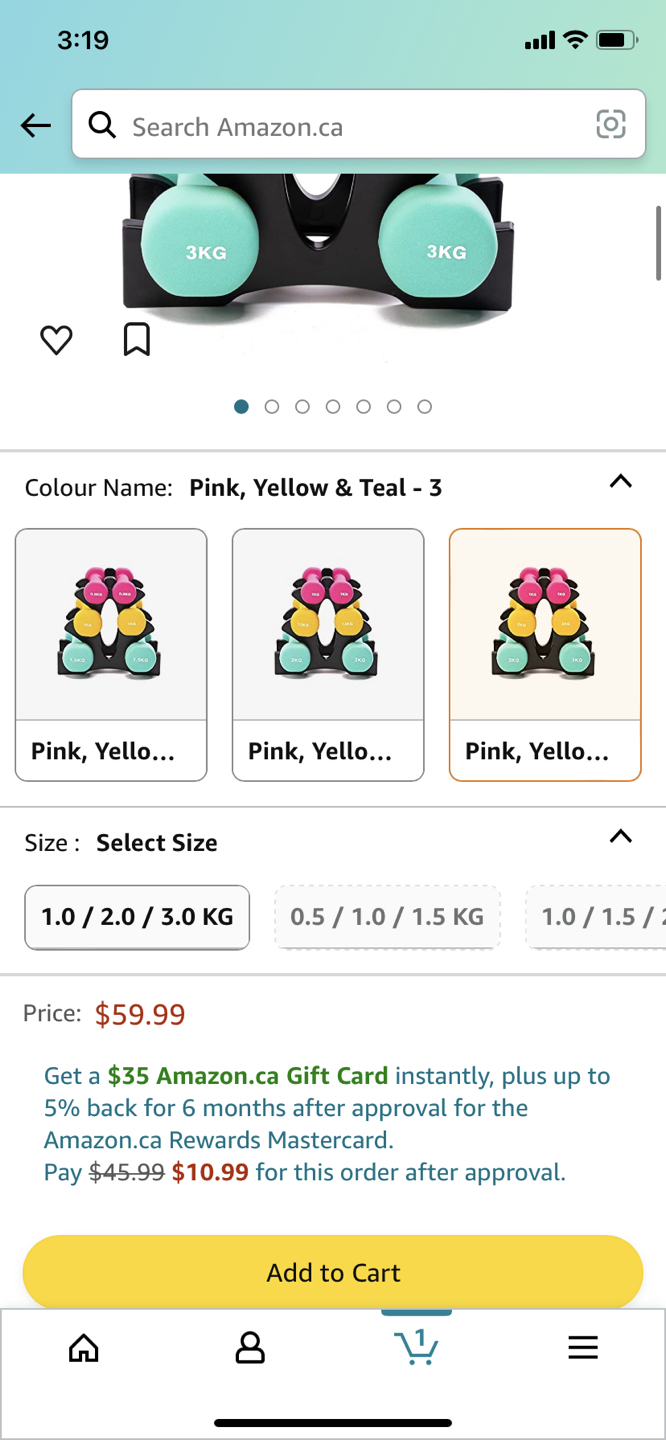Go to Home tab icon

[x=84, y=1348]
